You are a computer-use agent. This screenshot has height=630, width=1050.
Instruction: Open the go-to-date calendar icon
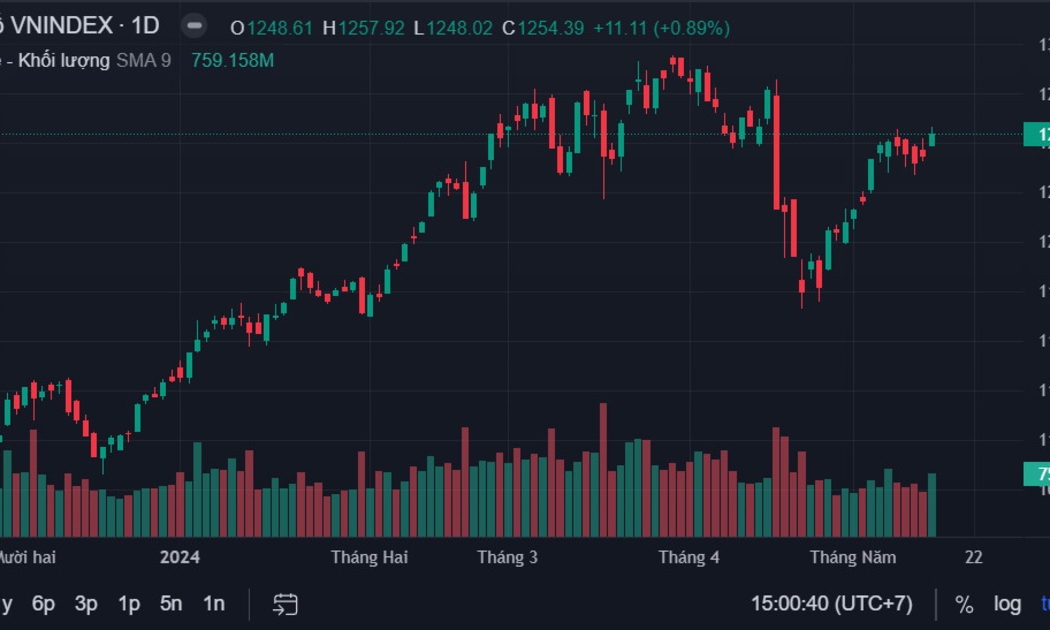[x=285, y=604]
